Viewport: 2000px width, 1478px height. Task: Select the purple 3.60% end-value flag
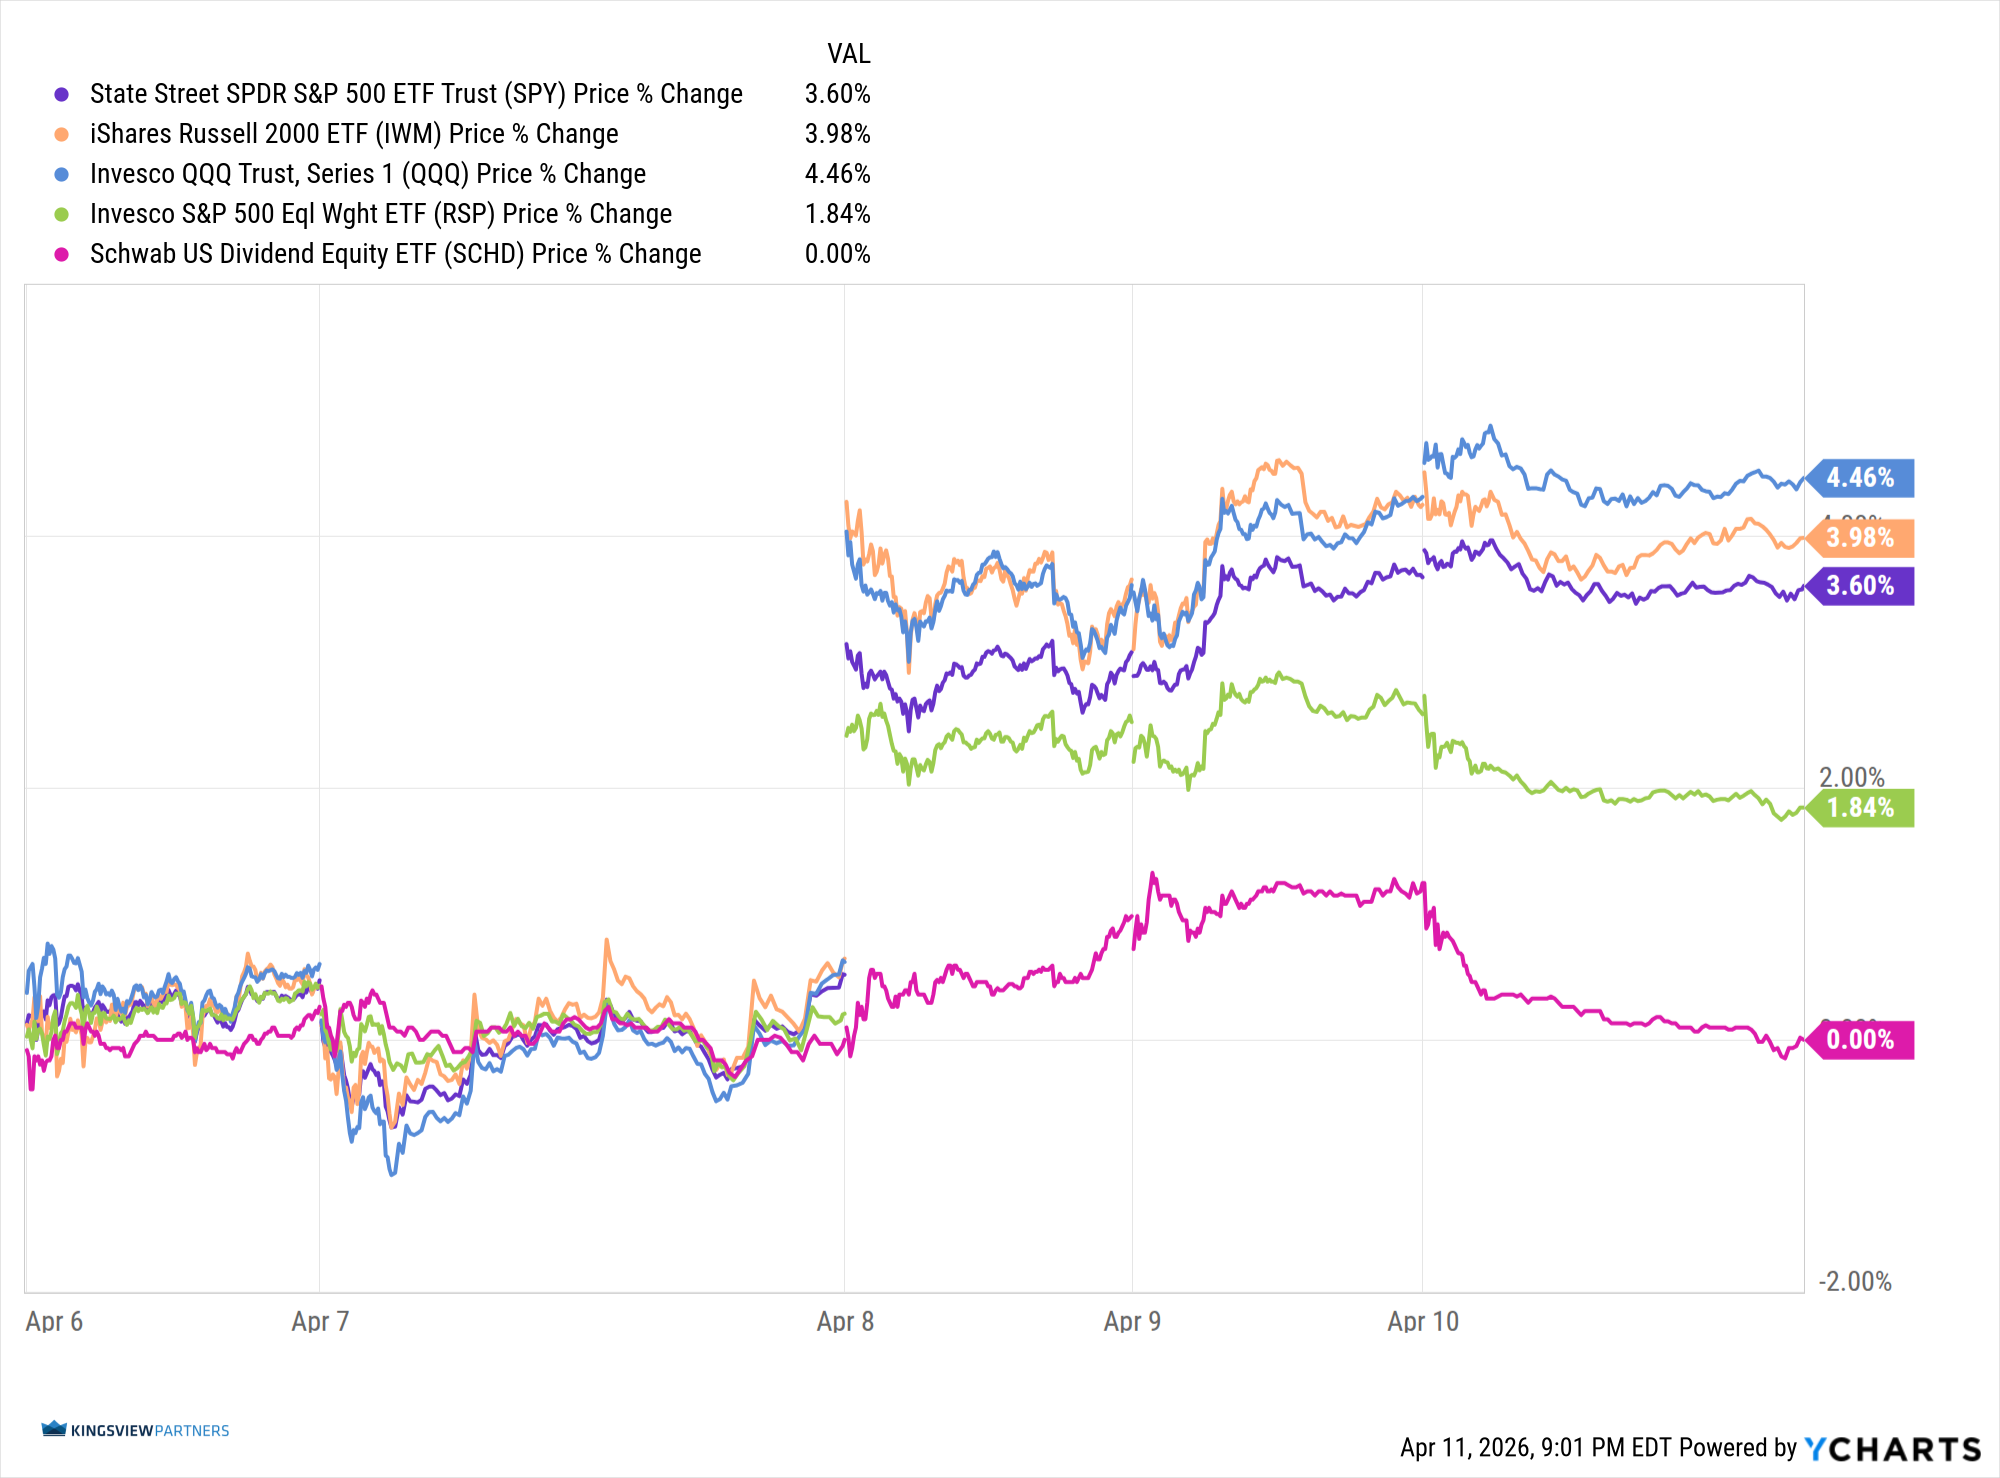tap(1861, 586)
